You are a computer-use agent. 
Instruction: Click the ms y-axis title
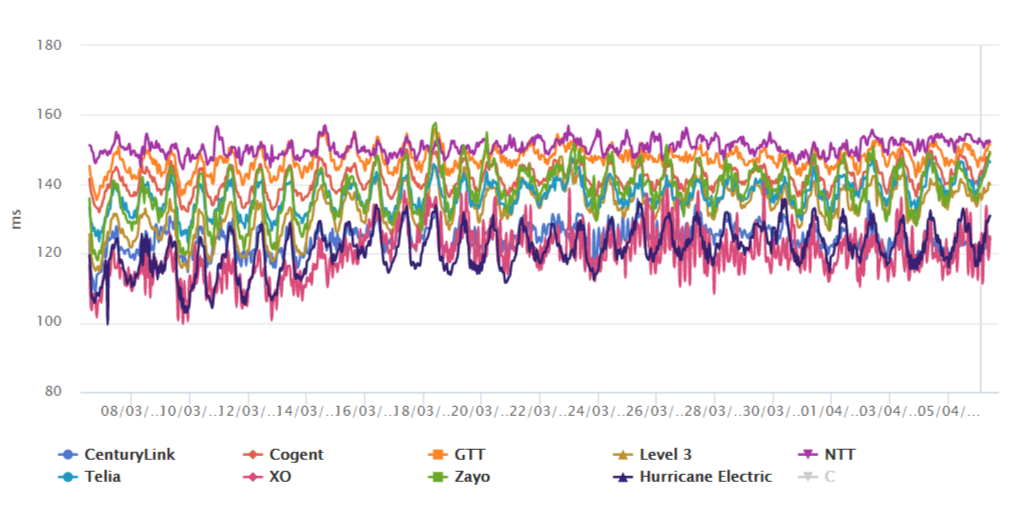(x=16, y=219)
